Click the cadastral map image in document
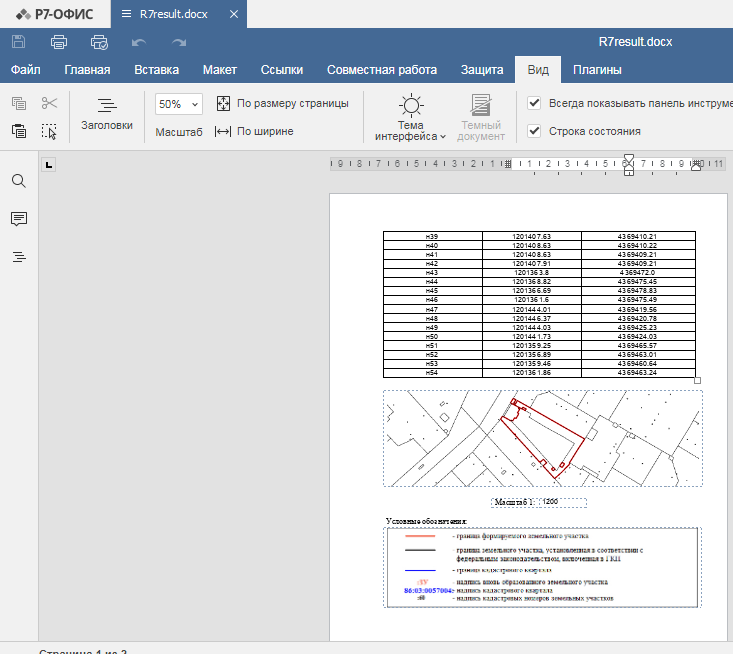The image size is (733, 654). pyautogui.click(x=542, y=437)
